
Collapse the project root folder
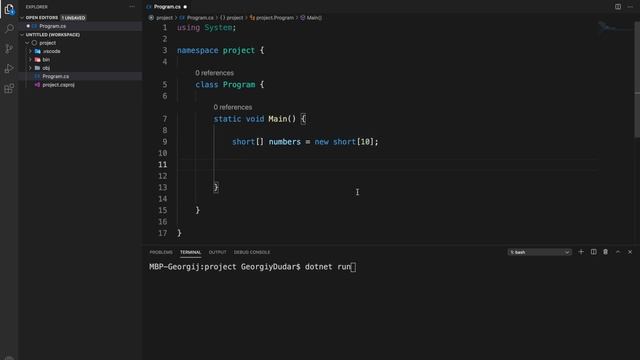tap(27, 43)
